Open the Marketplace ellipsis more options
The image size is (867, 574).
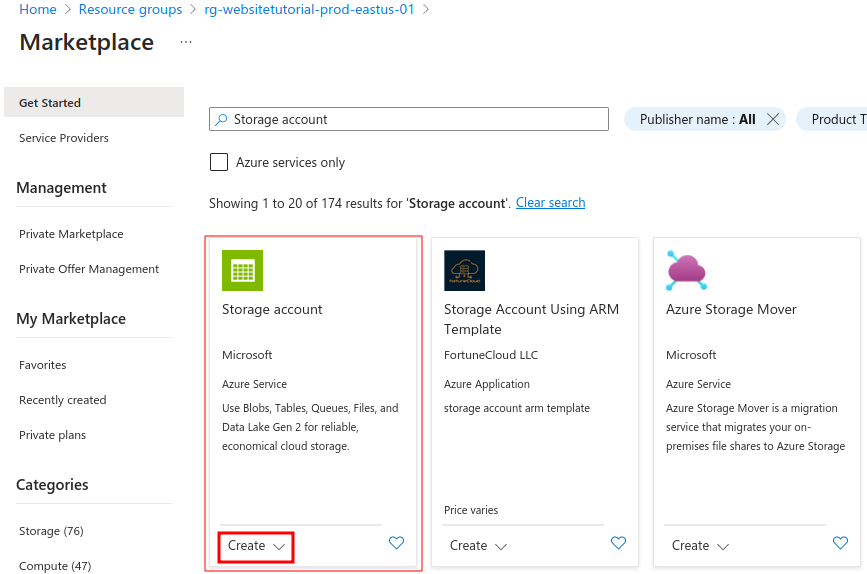coord(186,42)
